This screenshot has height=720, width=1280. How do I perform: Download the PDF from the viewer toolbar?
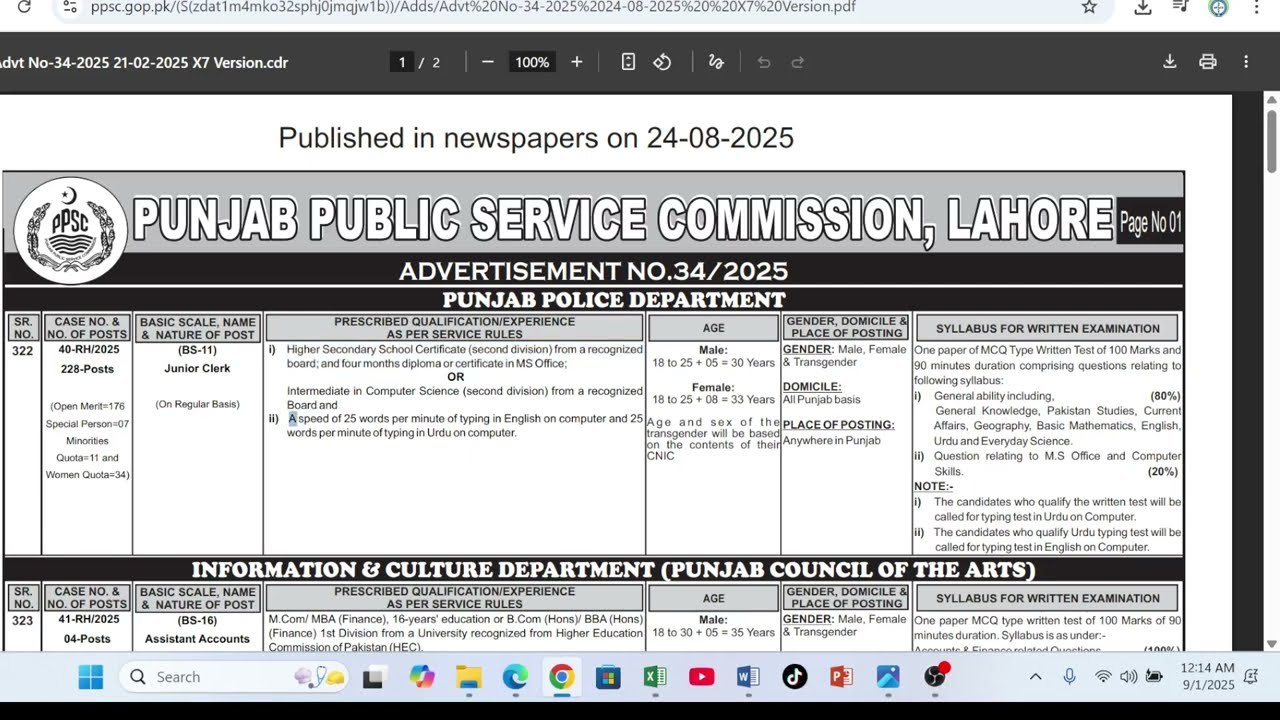pyautogui.click(x=1169, y=61)
